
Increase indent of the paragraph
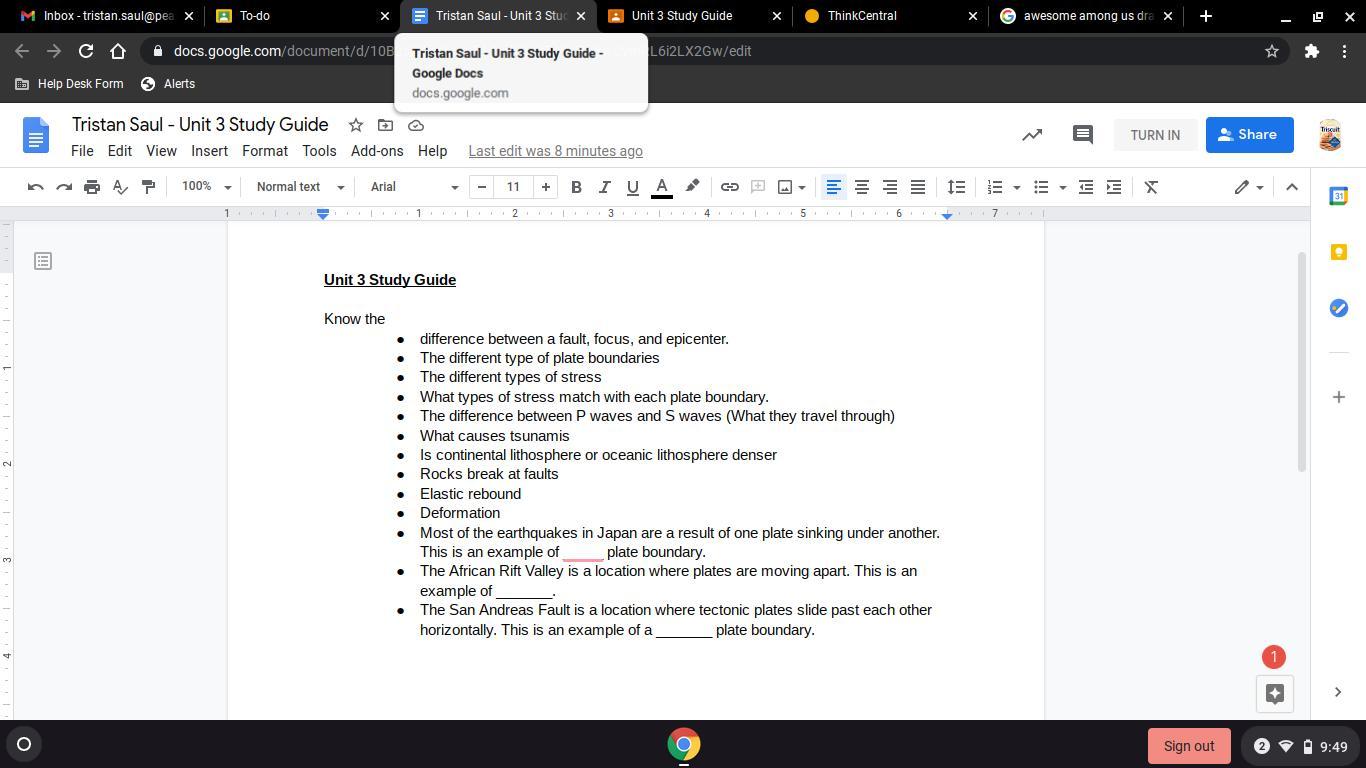1114,187
